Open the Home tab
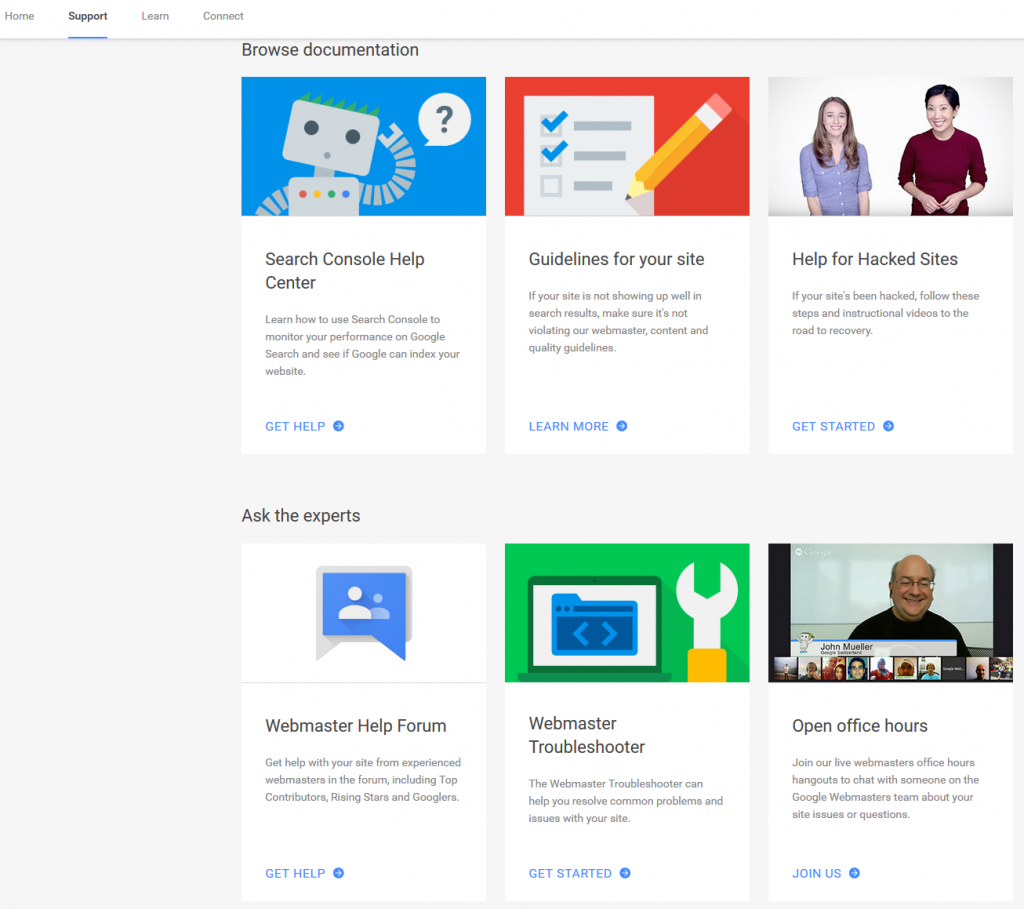The height and width of the screenshot is (909, 1024). pos(20,16)
